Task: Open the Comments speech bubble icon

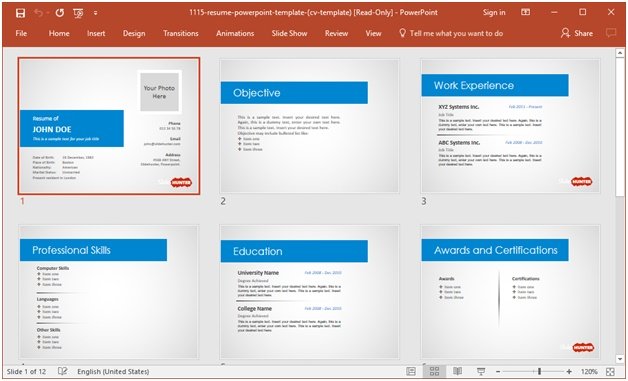Action: pos(611,33)
